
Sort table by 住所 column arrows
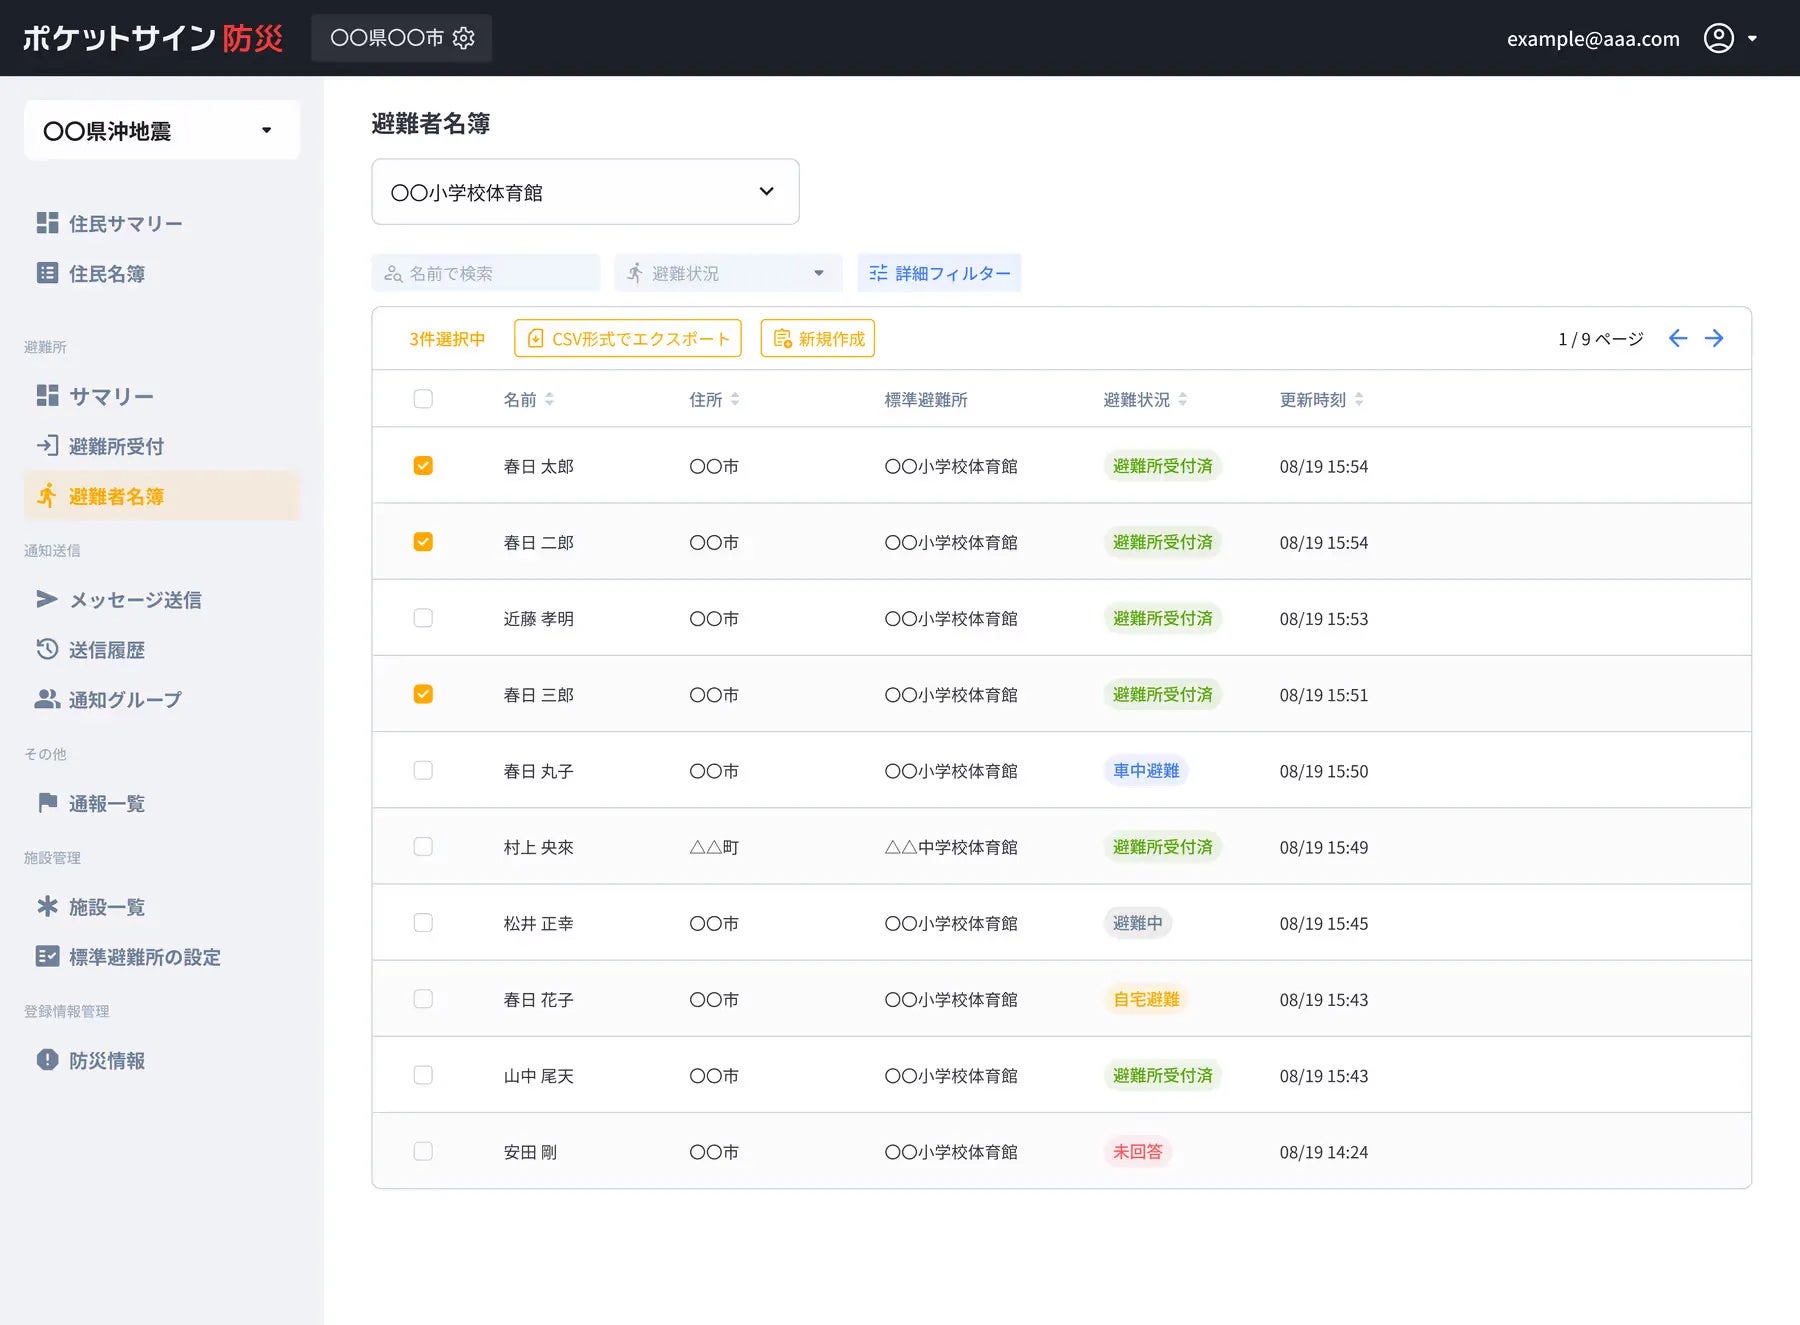coord(735,399)
